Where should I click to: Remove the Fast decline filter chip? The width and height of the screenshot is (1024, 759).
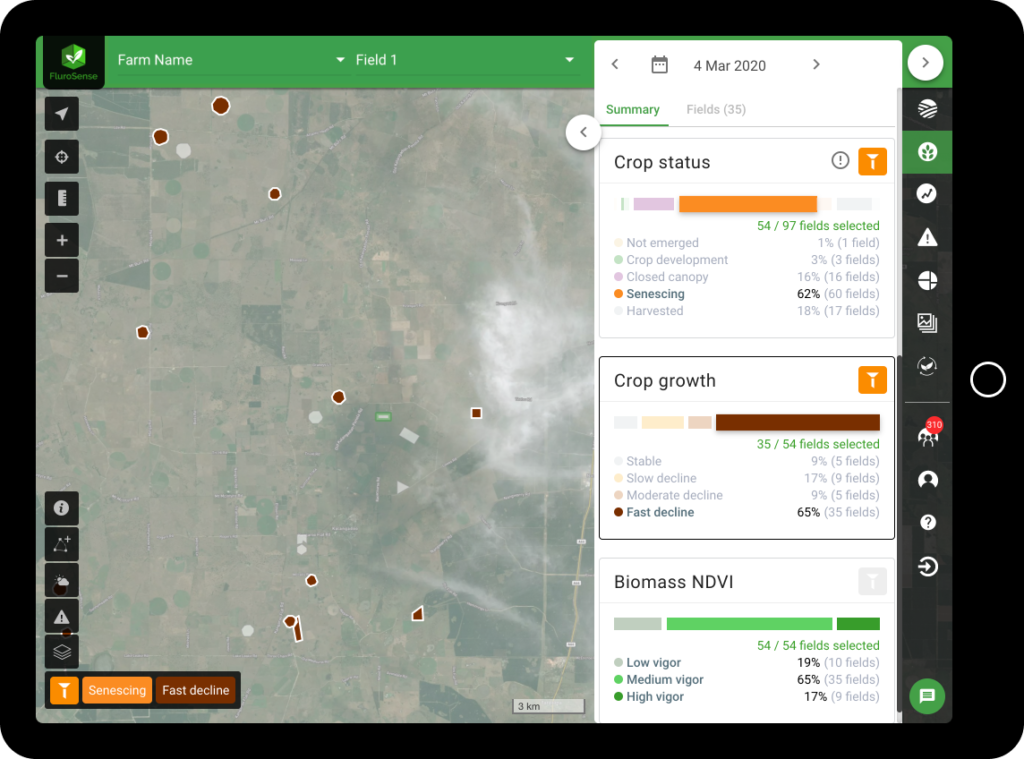(x=196, y=690)
